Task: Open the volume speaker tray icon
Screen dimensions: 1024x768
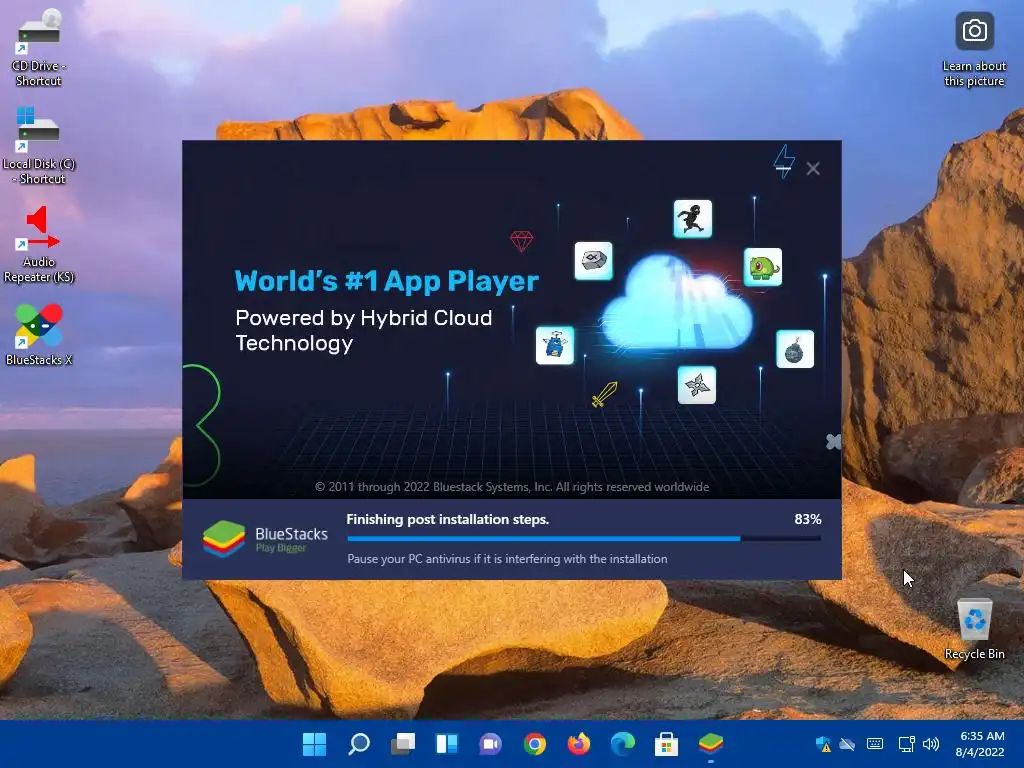Action: (x=931, y=744)
